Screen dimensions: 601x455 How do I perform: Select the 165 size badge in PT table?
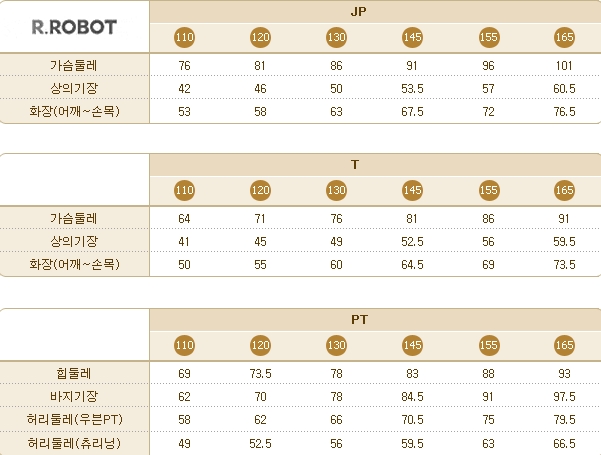(x=564, y=345)
